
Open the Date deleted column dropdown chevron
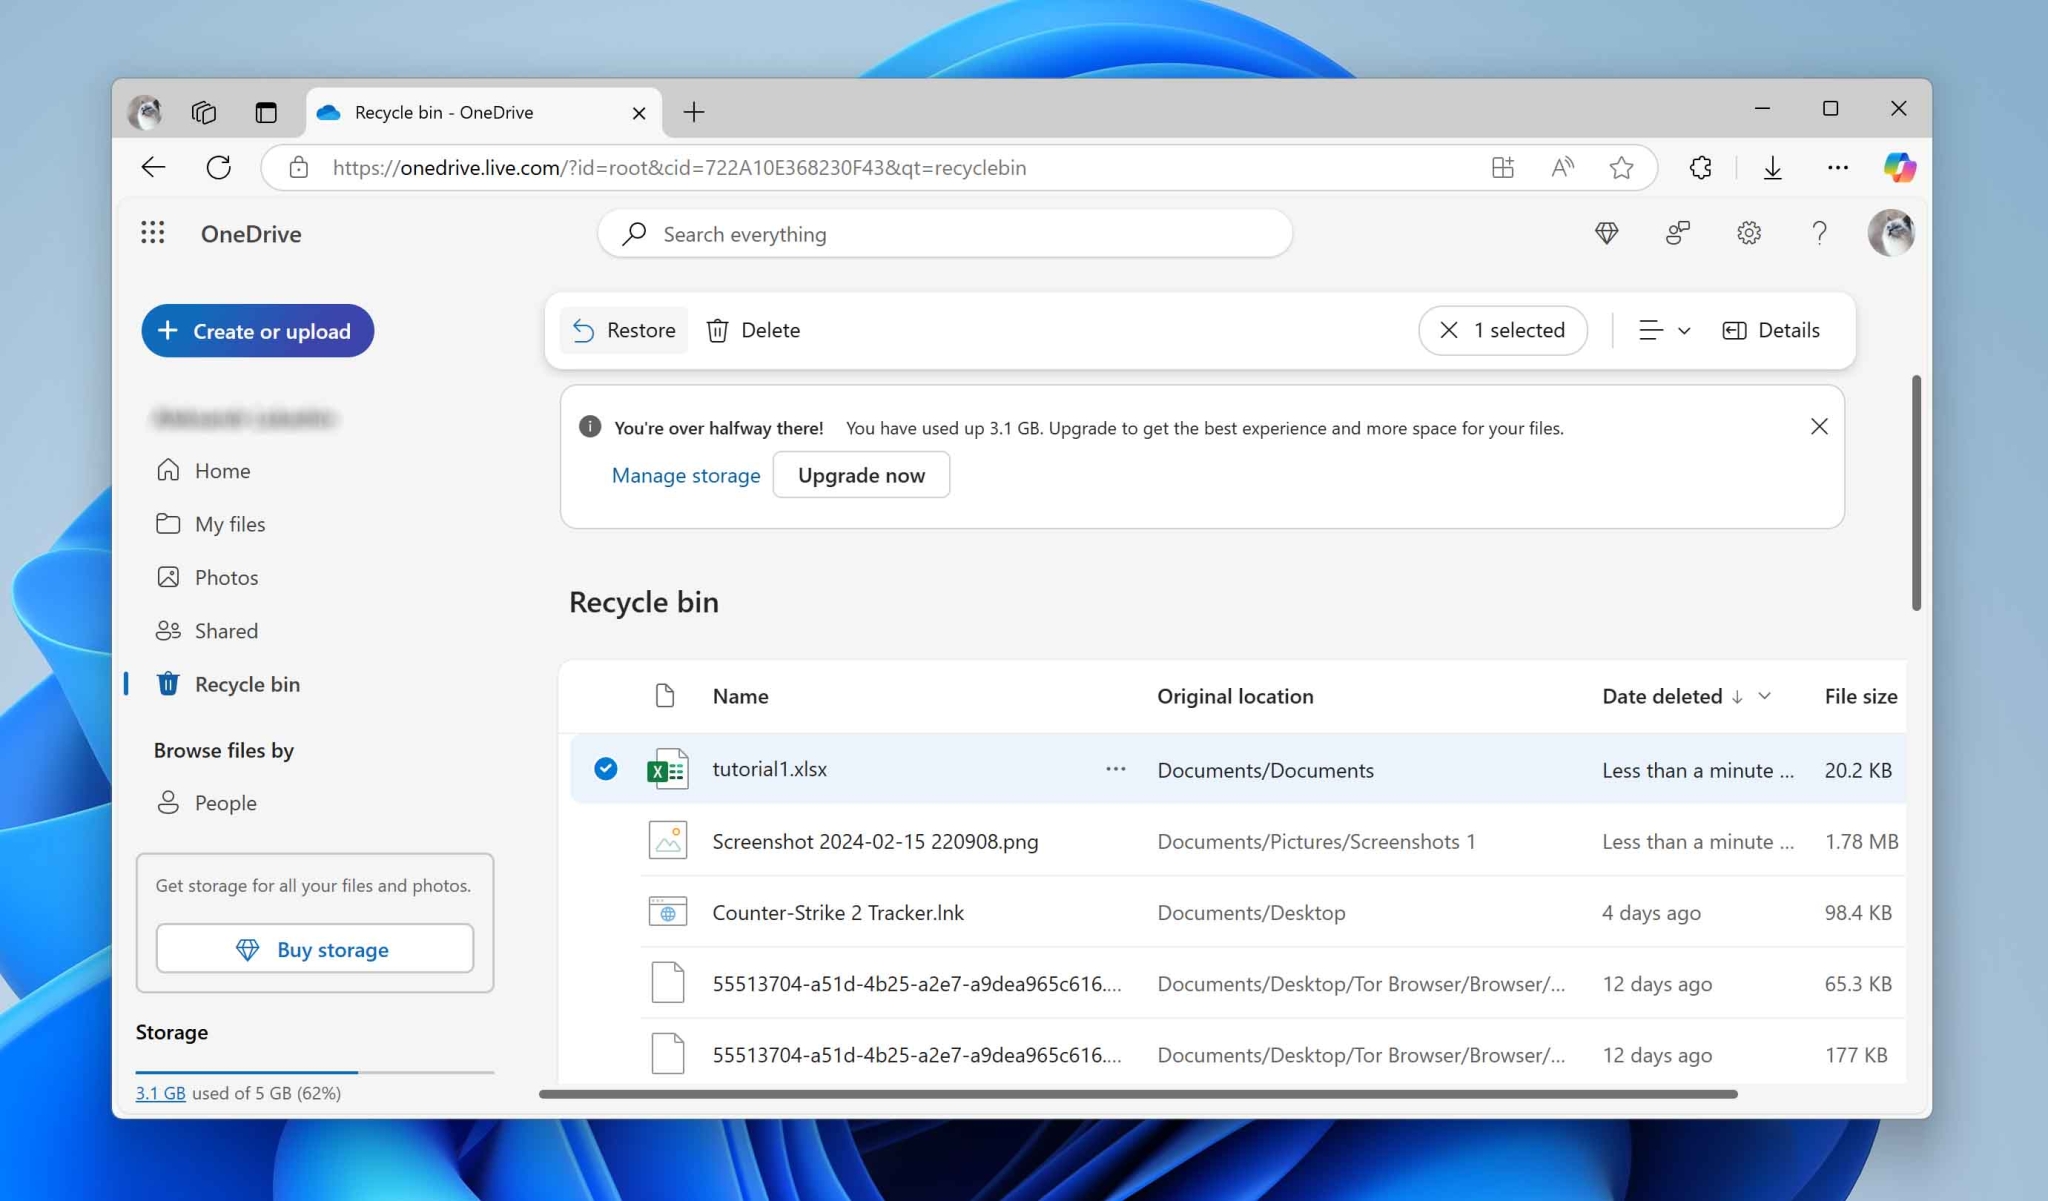(x=1764, y=696)
